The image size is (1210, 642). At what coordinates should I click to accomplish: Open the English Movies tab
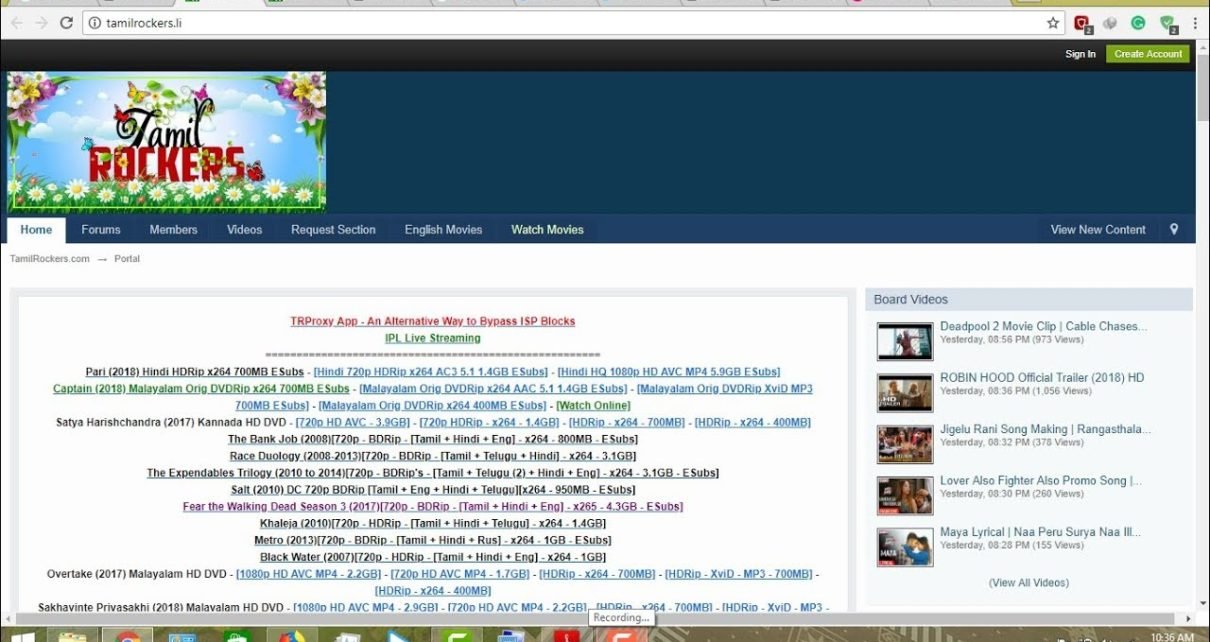pyautogui.click(x=443, y=230)
